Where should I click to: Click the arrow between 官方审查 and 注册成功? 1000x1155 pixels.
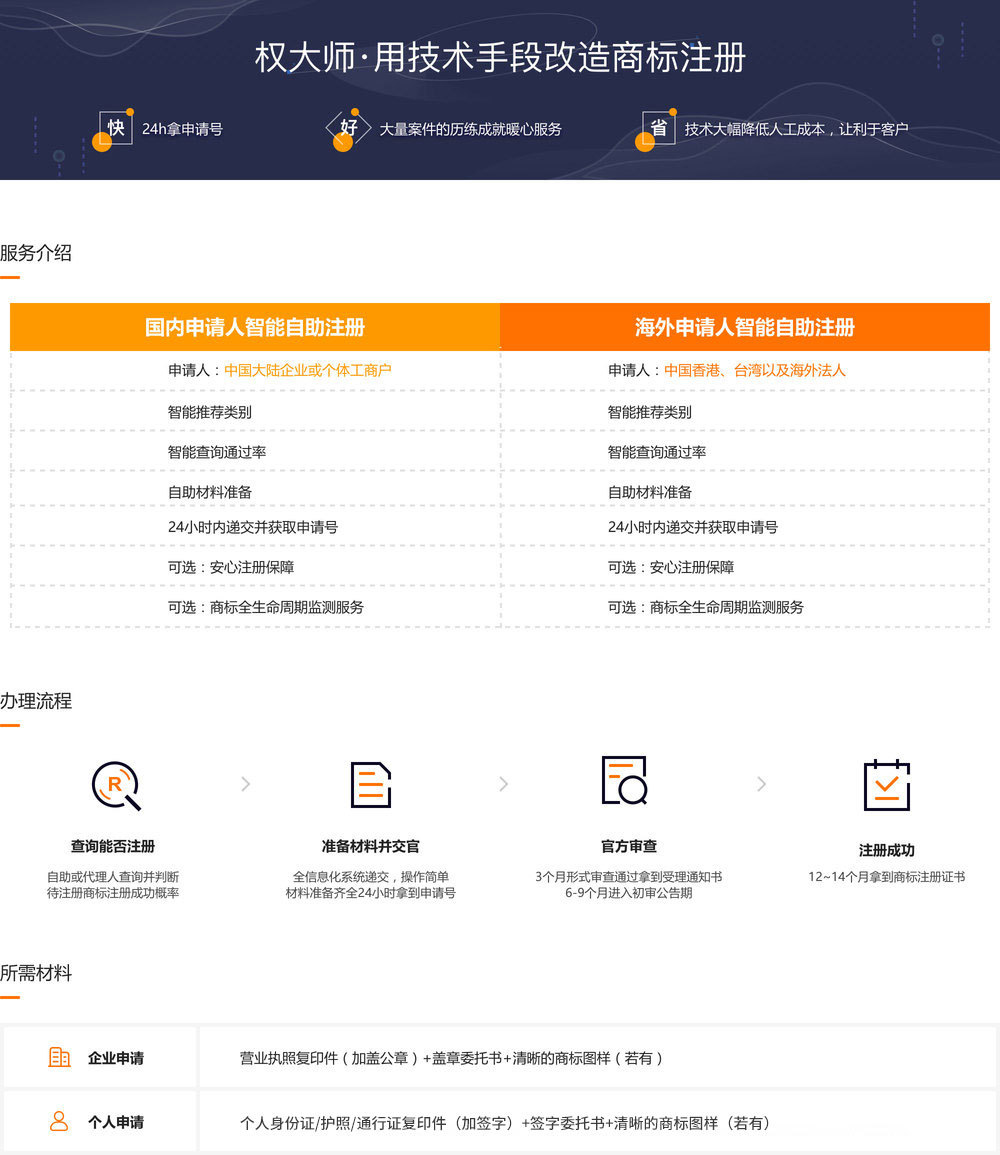click(761, 784)
